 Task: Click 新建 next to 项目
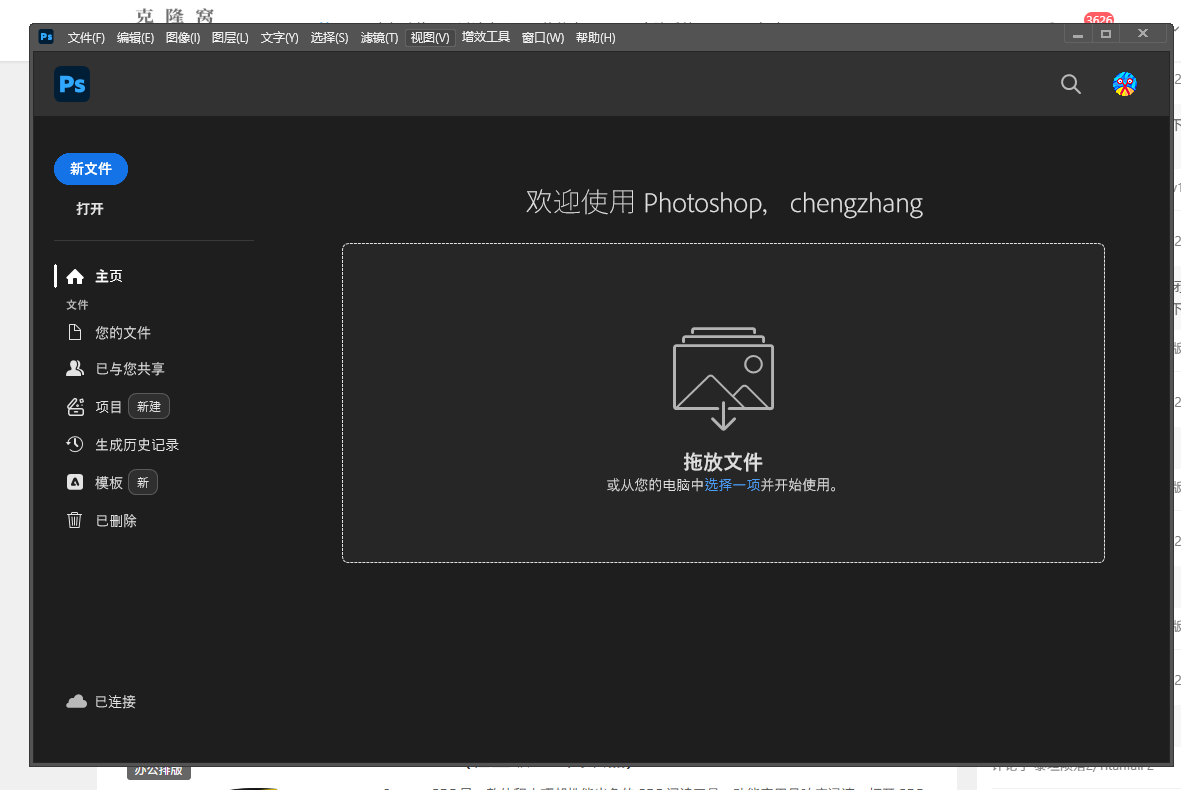point(148,406)
